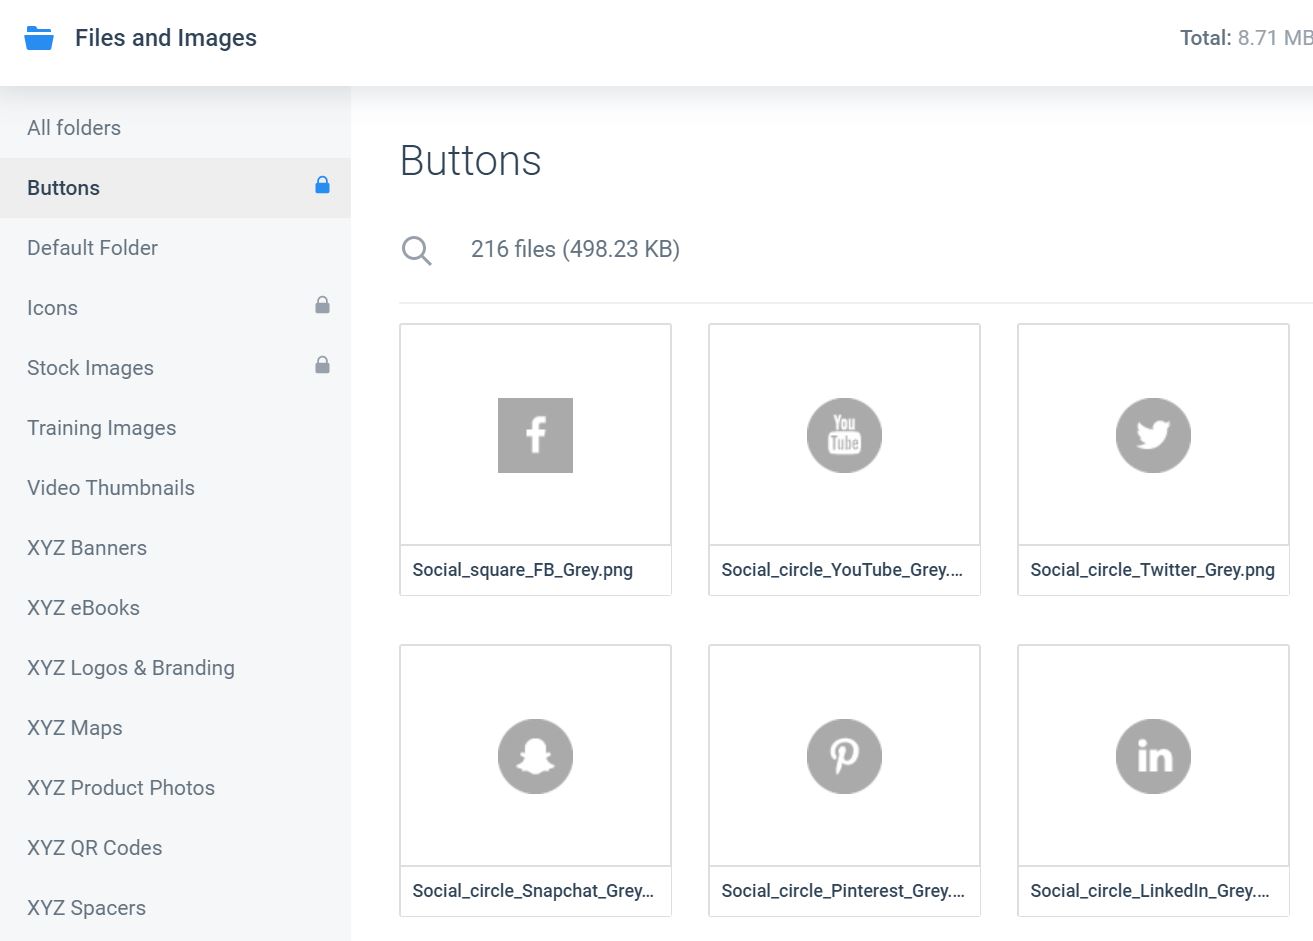Click the lock icon beside Icons folder
This screenshot has width=1313, height=941.
pyautogui.click(x=322, y=305)
